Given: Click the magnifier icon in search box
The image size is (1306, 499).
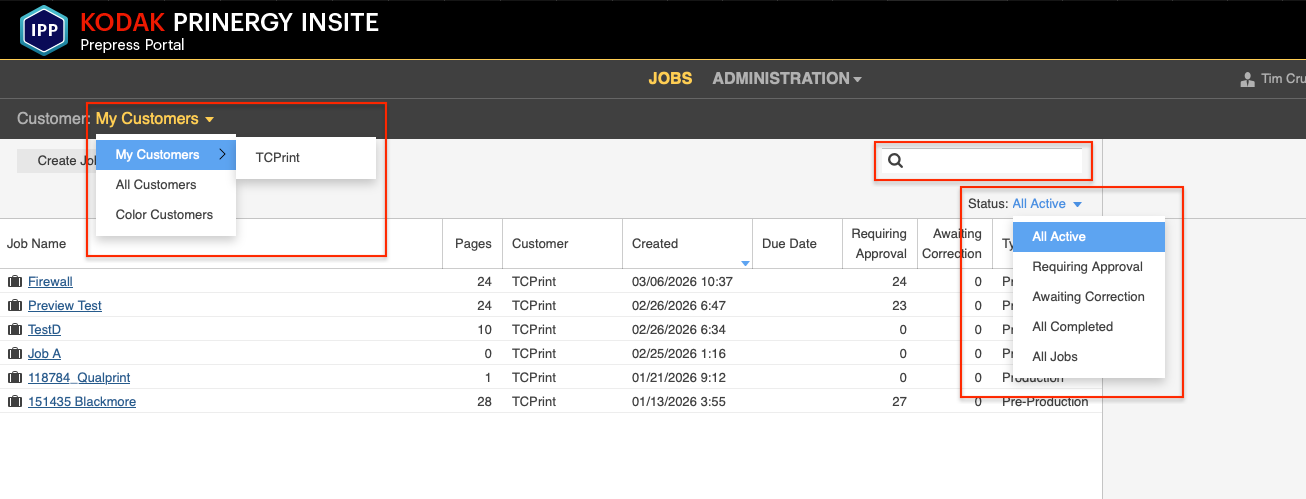Looking at the screenshot, I should 896,161.
